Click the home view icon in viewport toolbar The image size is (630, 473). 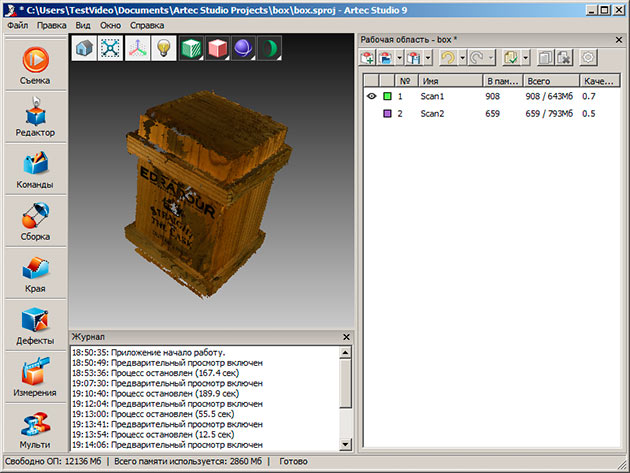pyautogui.click(x=84, y=48)
